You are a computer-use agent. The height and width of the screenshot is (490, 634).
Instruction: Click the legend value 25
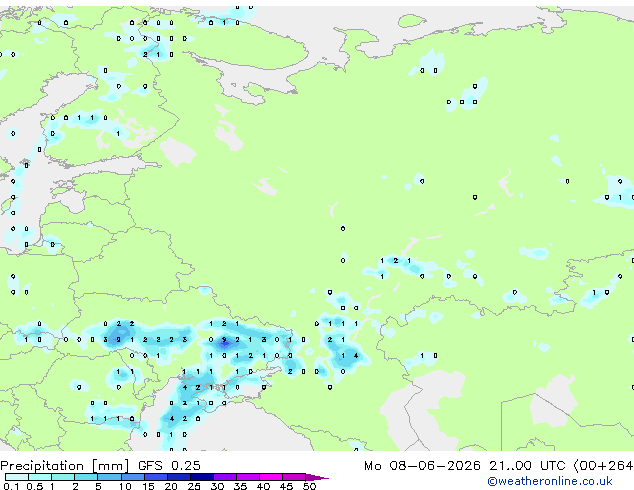[194, 486]
